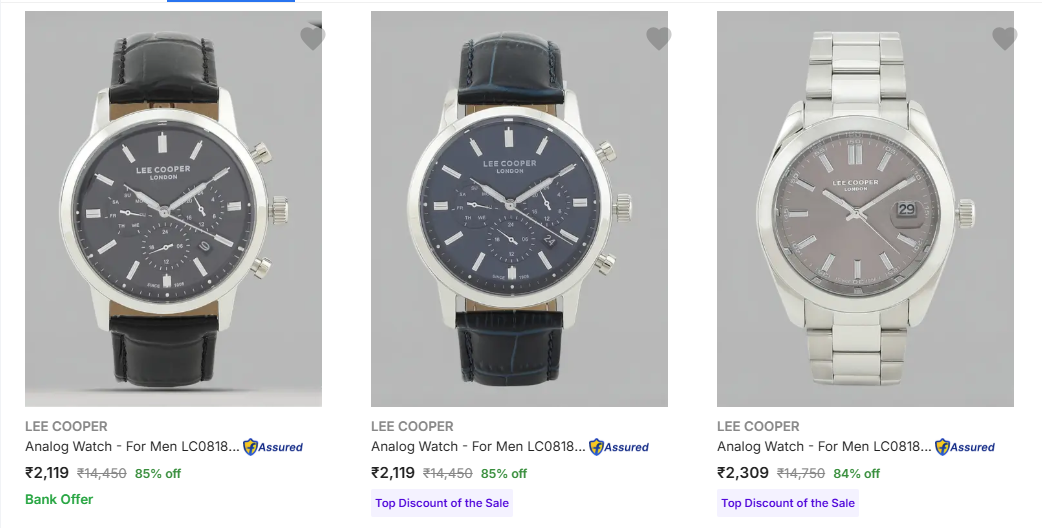Viewport: 1042px width, 528px height.
Task: Favorite the silver steel bracelet watch with its heart
Action: (1004, 39)
